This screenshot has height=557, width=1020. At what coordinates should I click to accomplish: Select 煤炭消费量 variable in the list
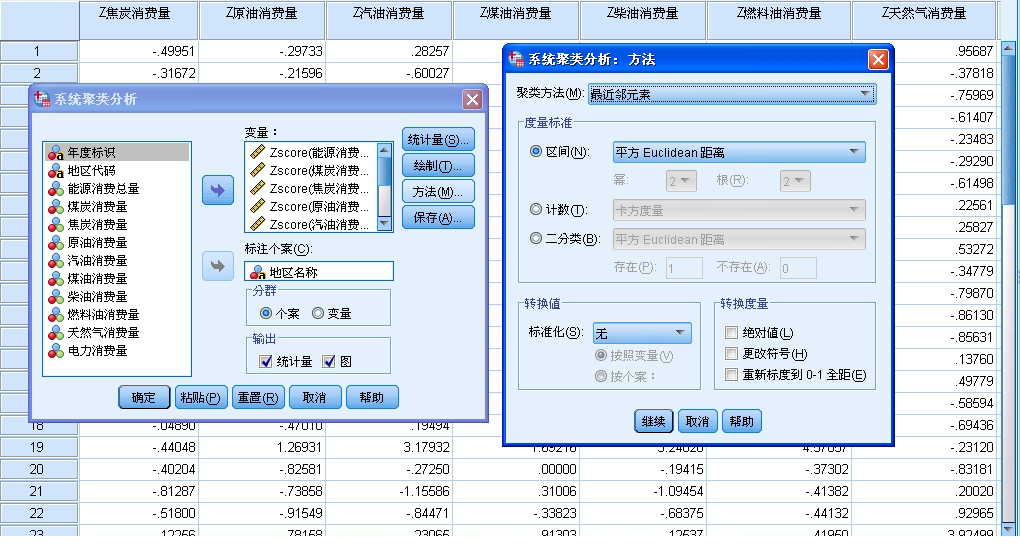tap(117, 206)
